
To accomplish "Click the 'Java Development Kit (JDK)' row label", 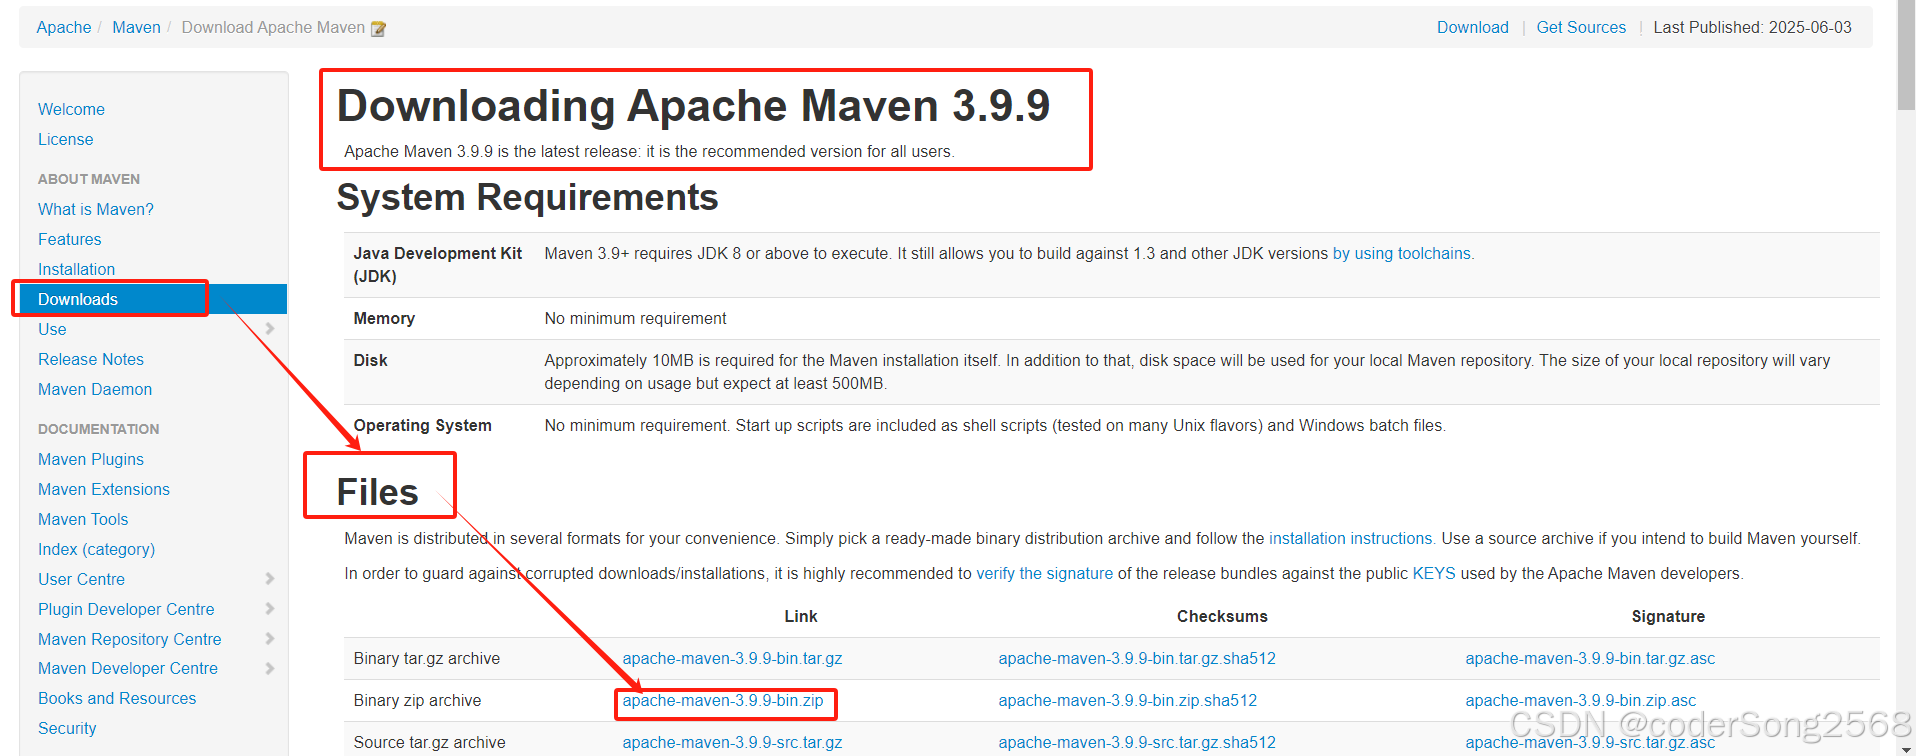I will [x=437, y=265].
